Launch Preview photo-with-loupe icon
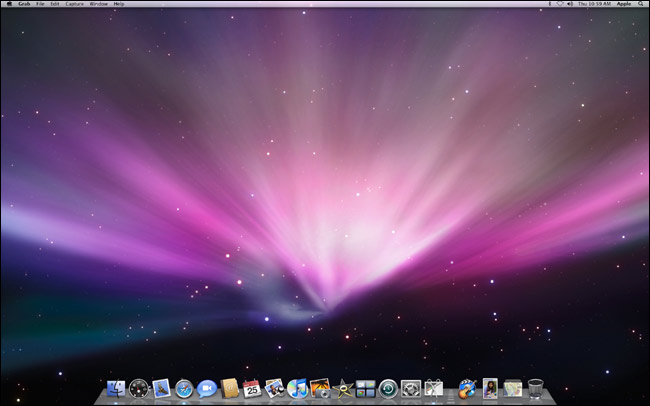650x406 pixels. click(x=275, y=389)
